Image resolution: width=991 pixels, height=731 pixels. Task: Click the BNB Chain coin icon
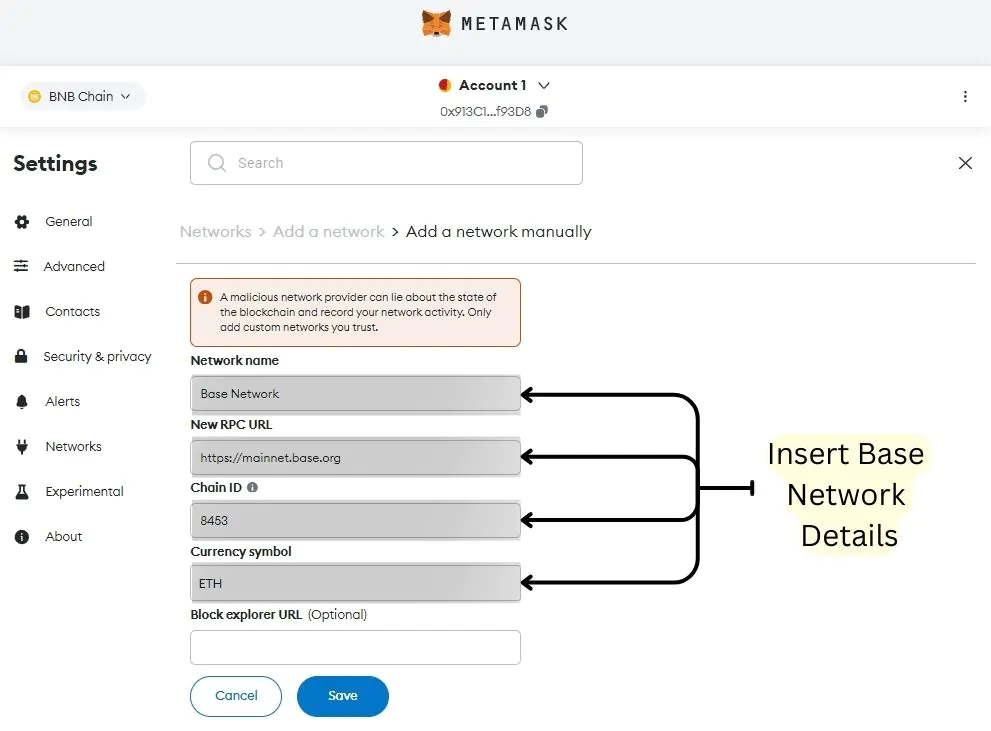35,96
